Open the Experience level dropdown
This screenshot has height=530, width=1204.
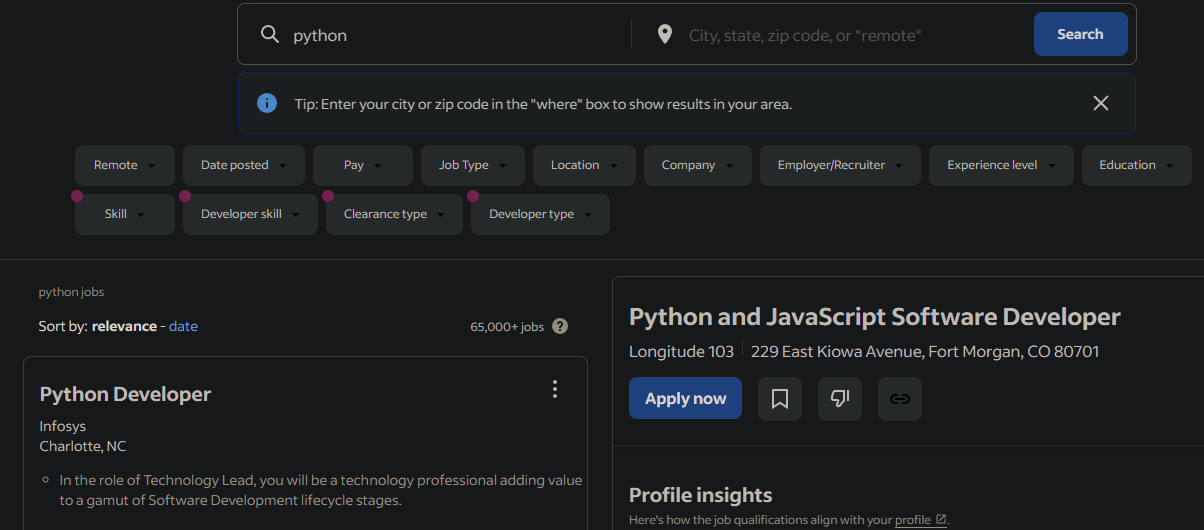1001,165
